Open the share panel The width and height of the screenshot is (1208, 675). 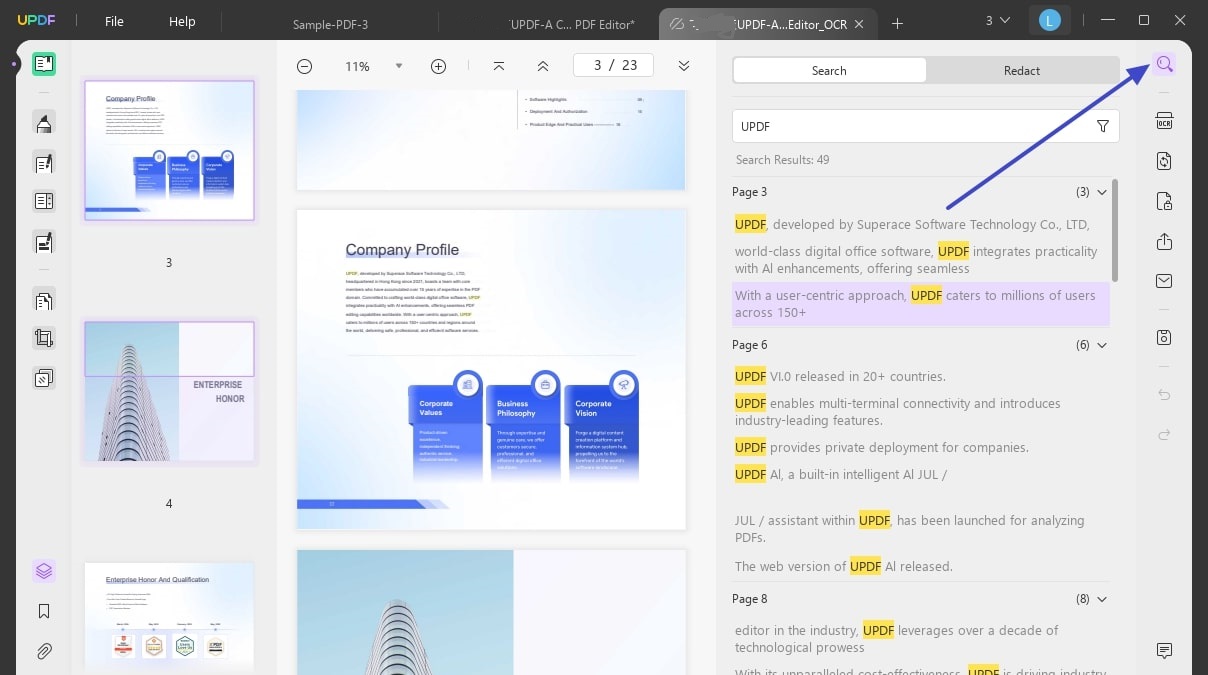[1164, 241]
